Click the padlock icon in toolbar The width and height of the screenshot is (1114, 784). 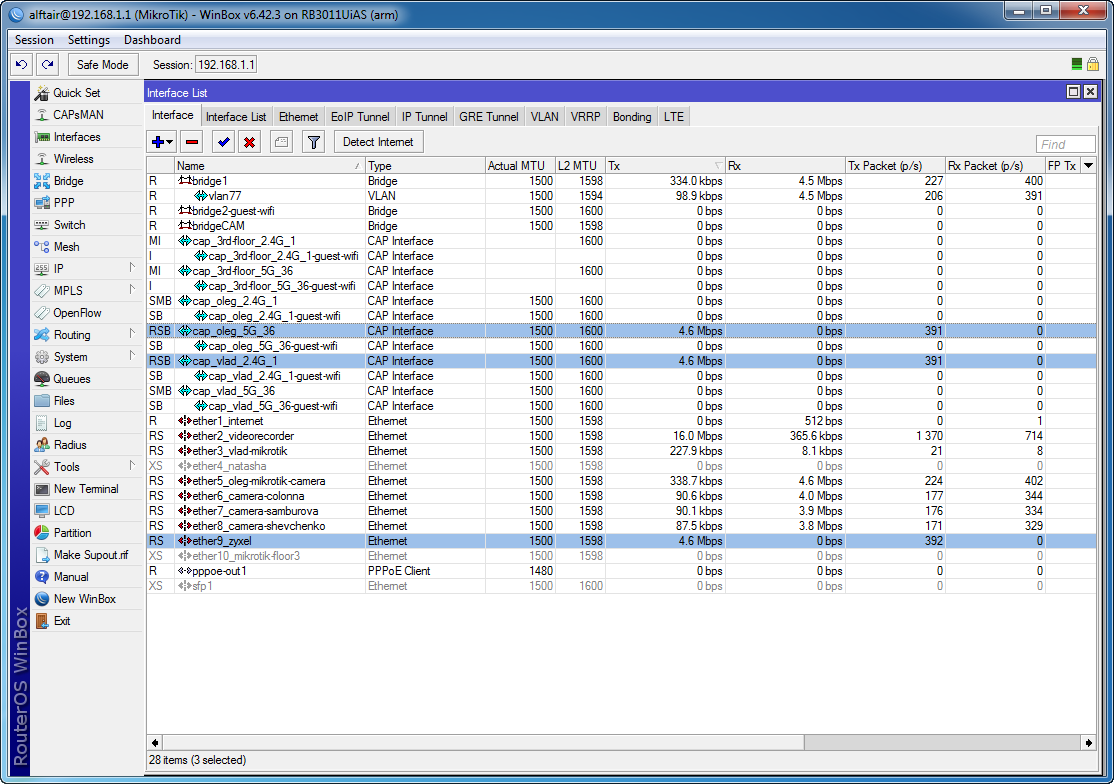[1093, 65]
